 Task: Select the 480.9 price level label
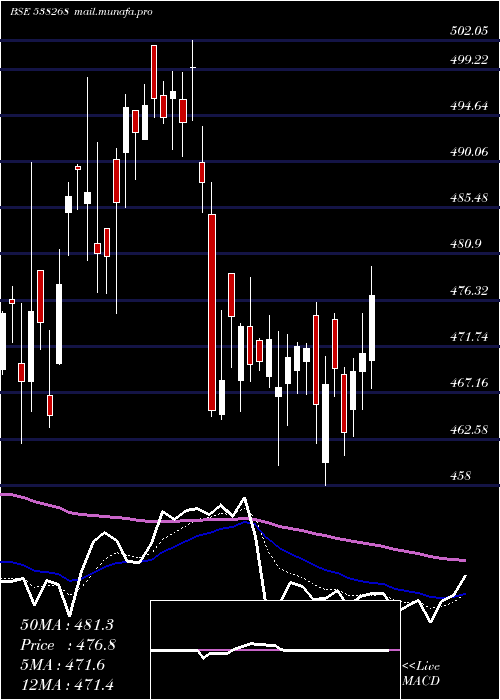point(465,244)
